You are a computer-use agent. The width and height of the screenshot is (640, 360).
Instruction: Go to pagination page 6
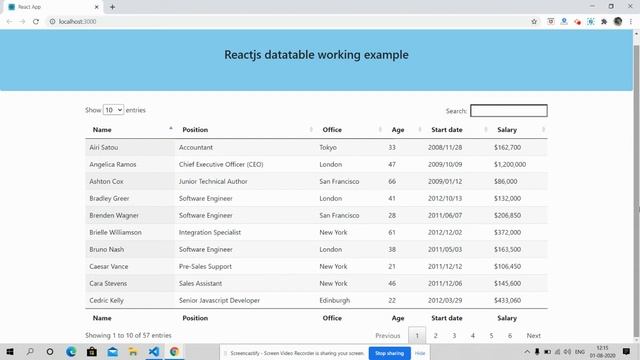tap(510, 336)
